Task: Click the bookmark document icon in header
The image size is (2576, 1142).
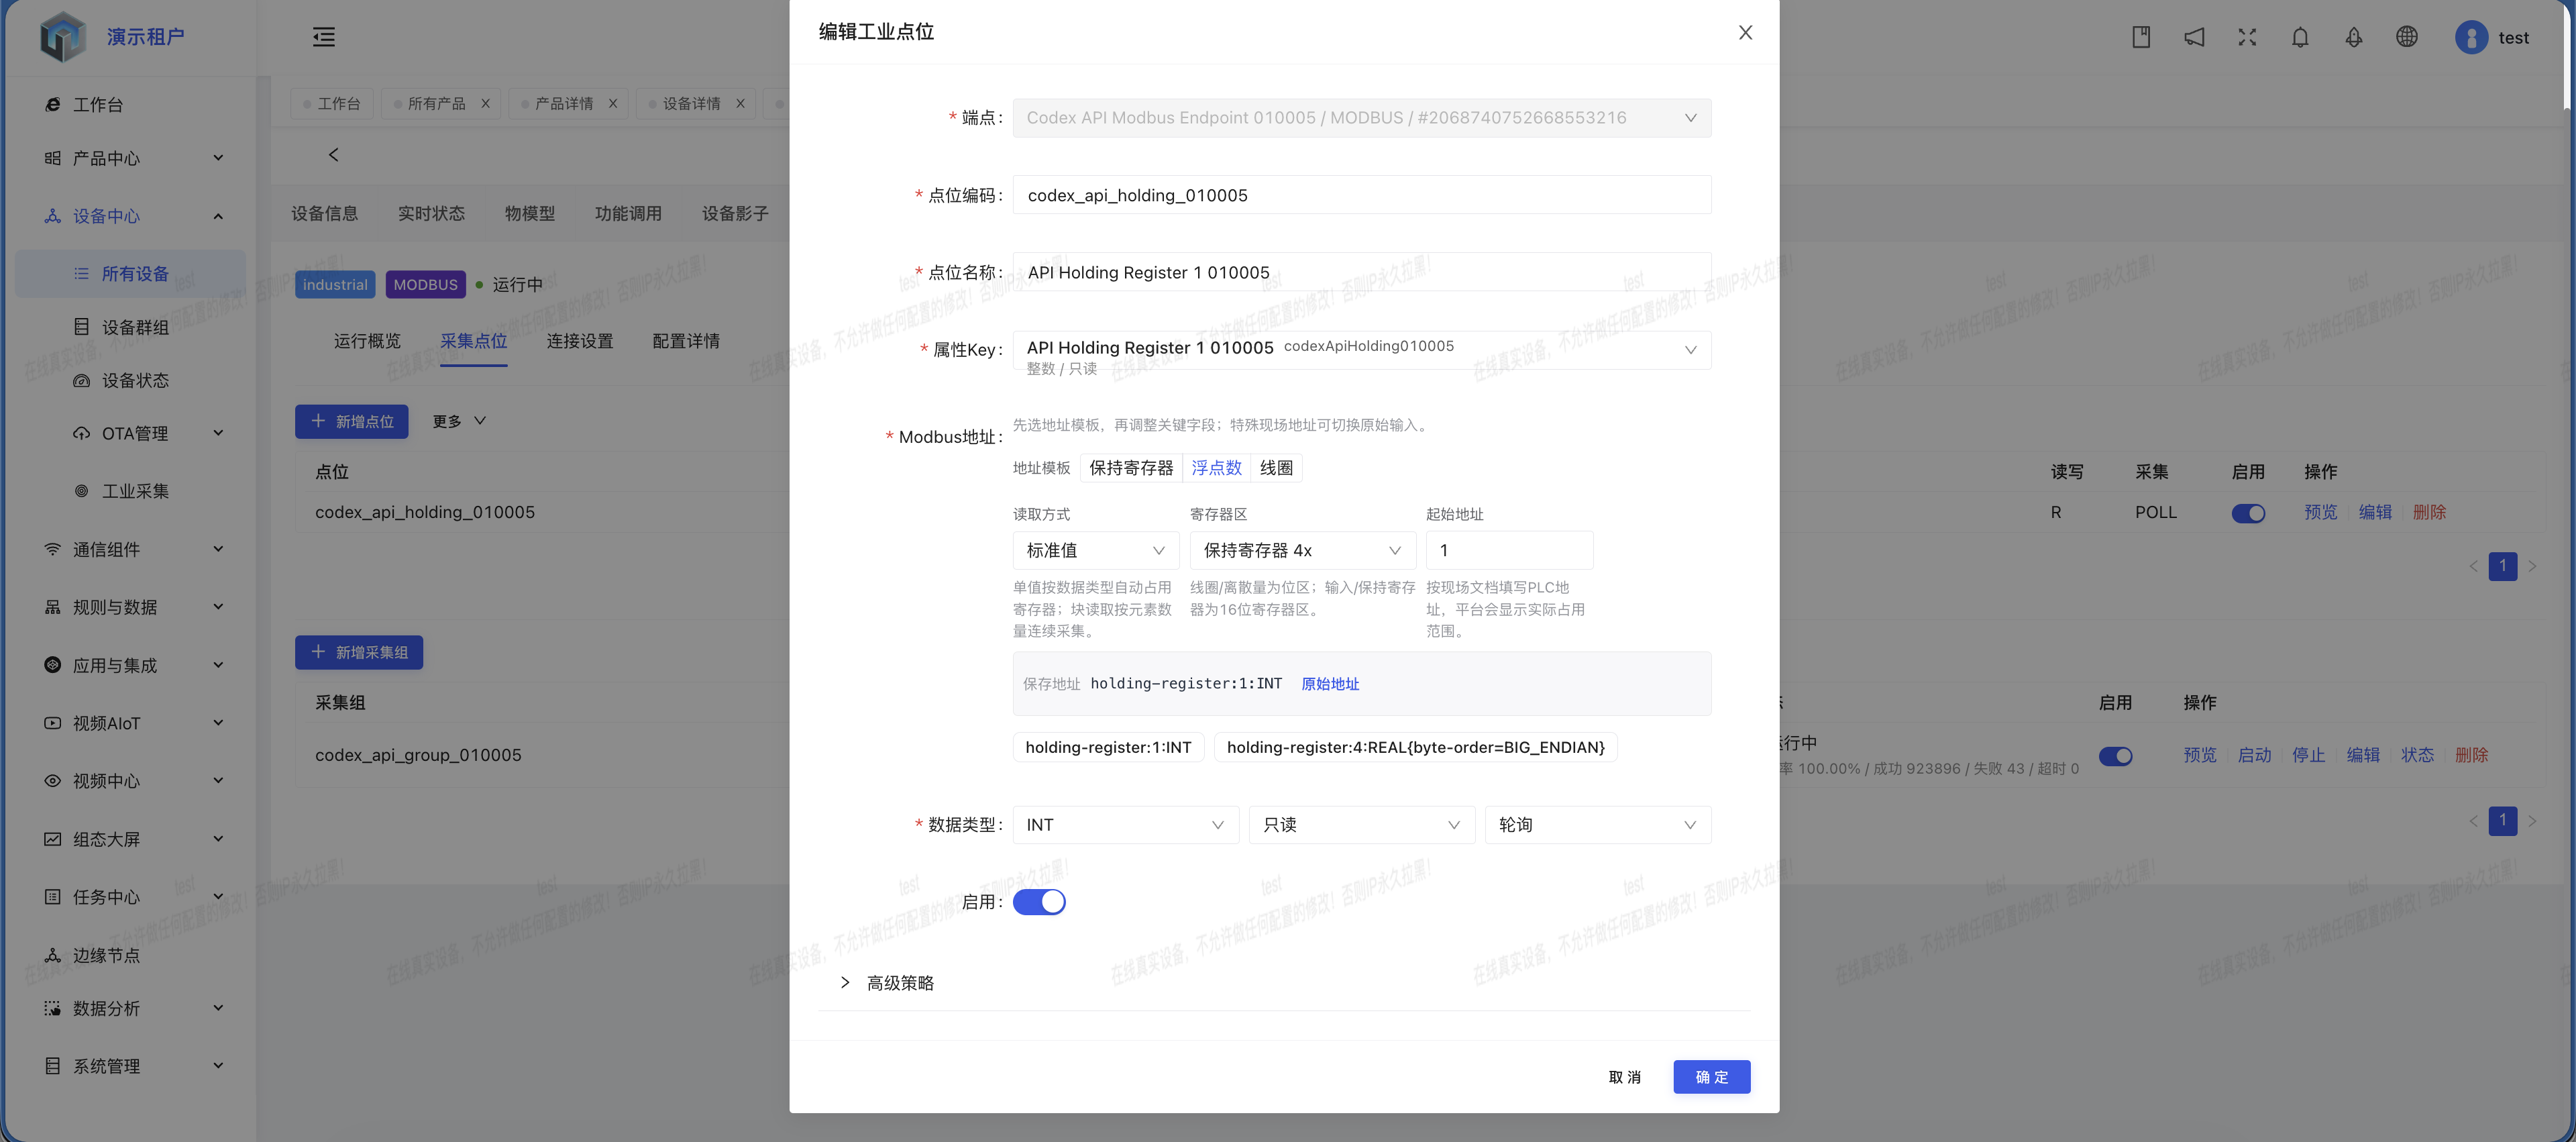Action: point(2141,37)
